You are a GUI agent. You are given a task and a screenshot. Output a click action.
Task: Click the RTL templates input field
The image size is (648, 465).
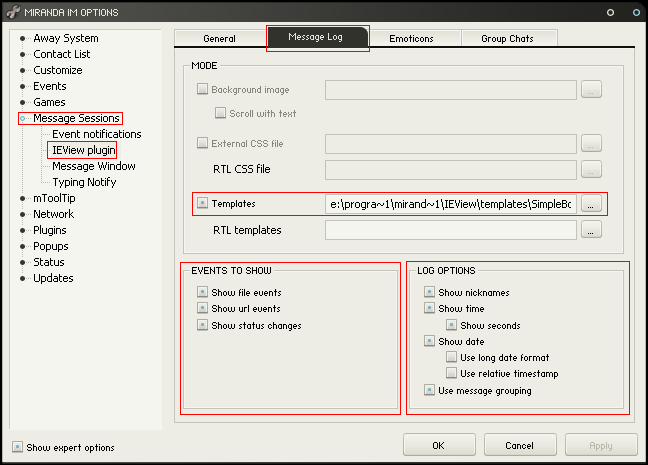coord(451,230)
